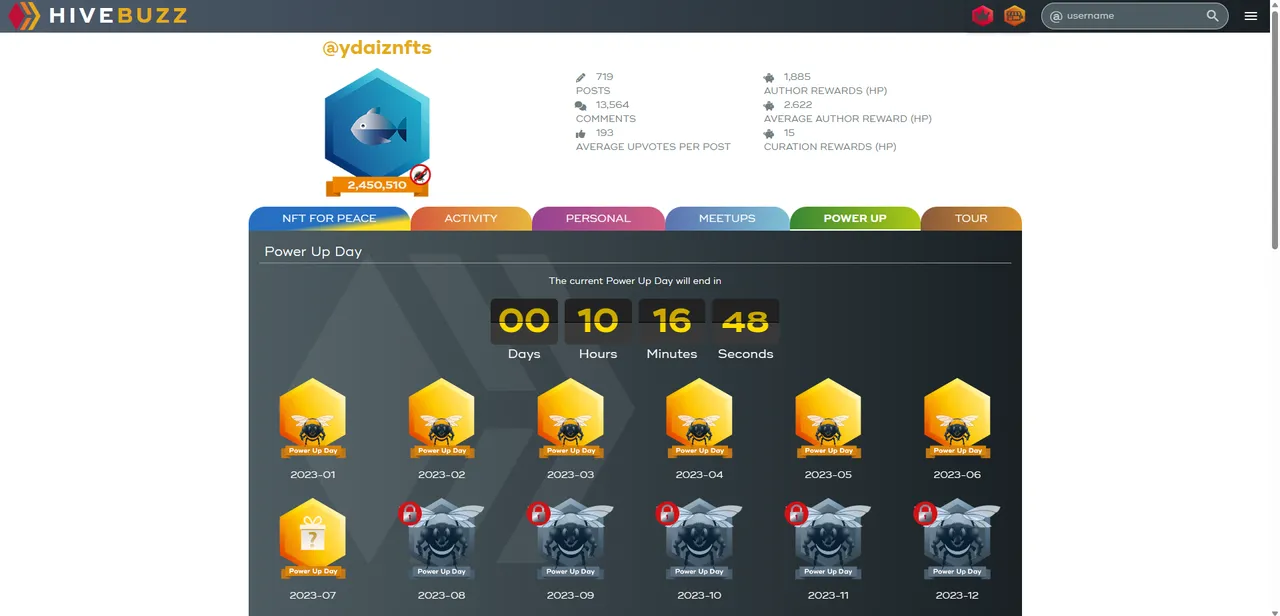Click the 2023-02 Power Up Day badge
This screenshot has width=1280, height=616.
pos(441,418)
